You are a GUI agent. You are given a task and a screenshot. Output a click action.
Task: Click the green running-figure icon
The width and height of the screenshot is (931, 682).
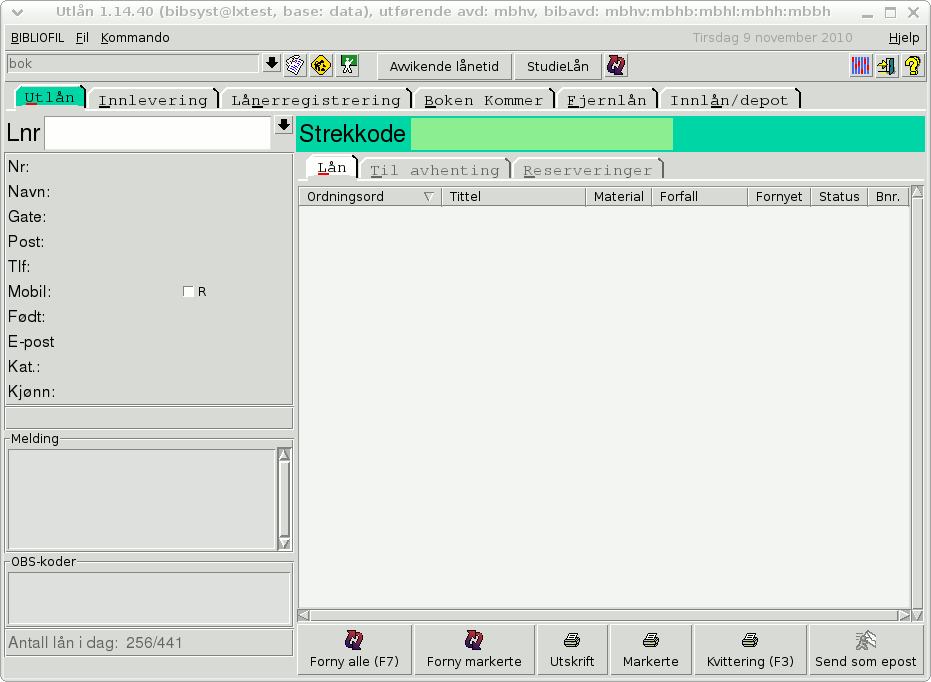pyautogui.click(x=348, y=65)
